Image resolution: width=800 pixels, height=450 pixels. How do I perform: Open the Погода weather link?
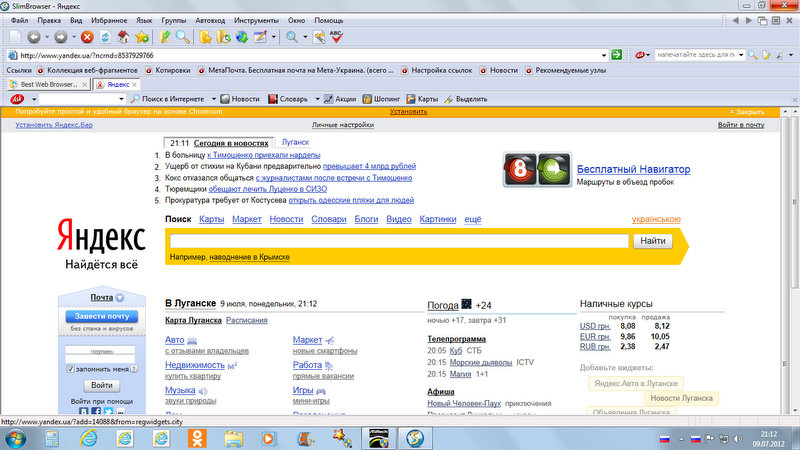point(442,305)
